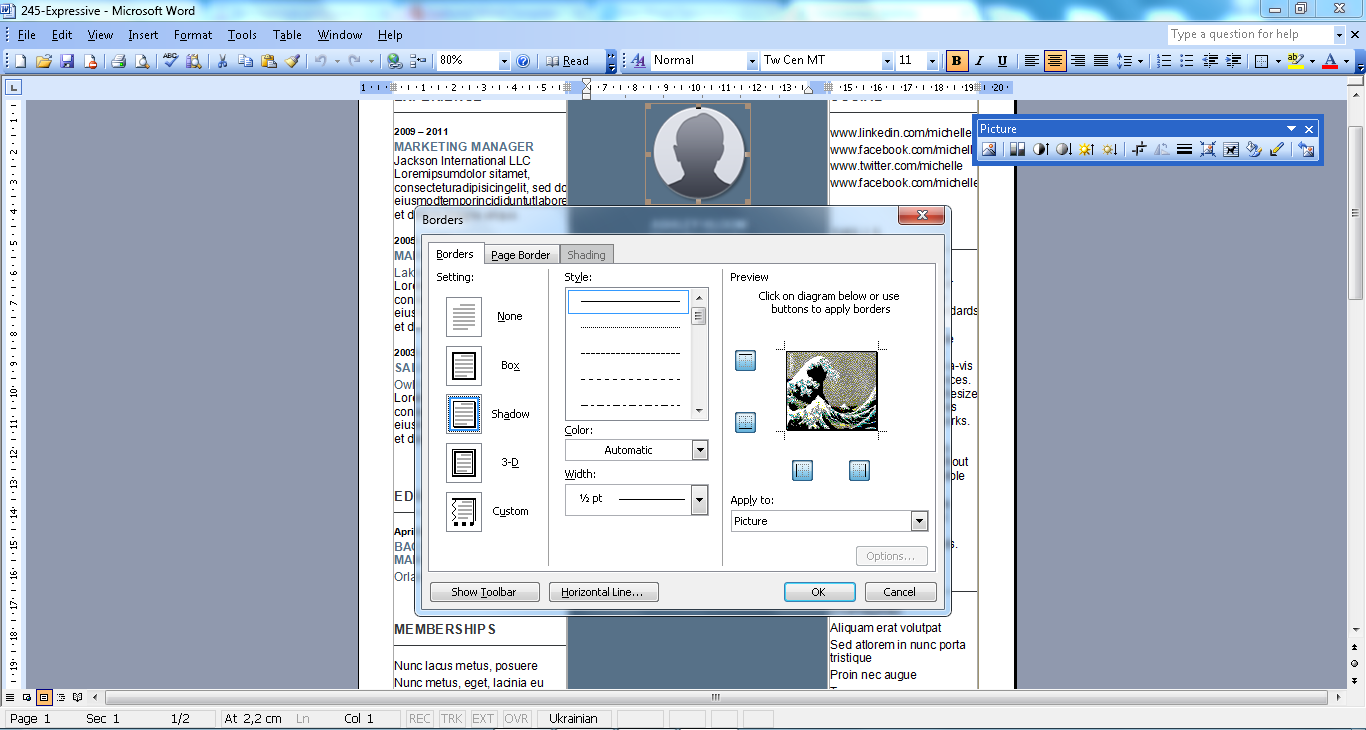Screen dimensions: 1366x730
Task: Click Compress Pictures icon
Action: [x=1208, y=150]
